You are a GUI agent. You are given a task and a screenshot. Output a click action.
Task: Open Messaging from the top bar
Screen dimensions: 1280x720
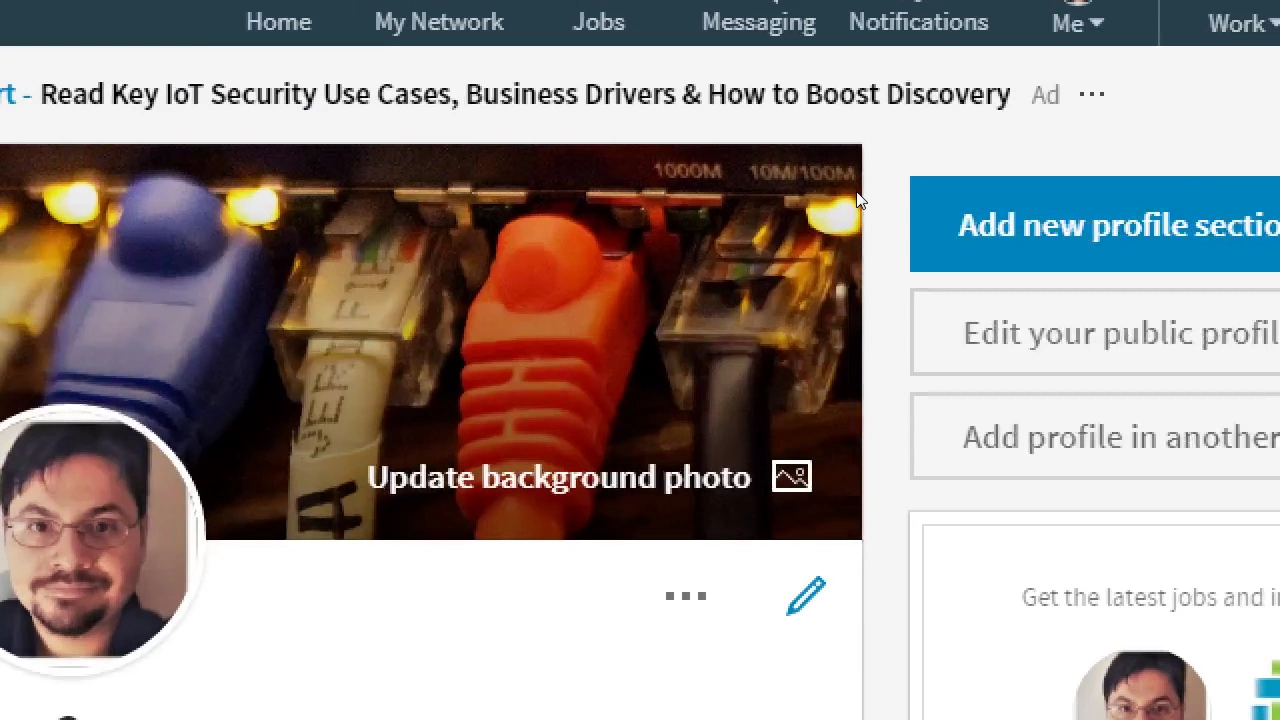(758, 22)
